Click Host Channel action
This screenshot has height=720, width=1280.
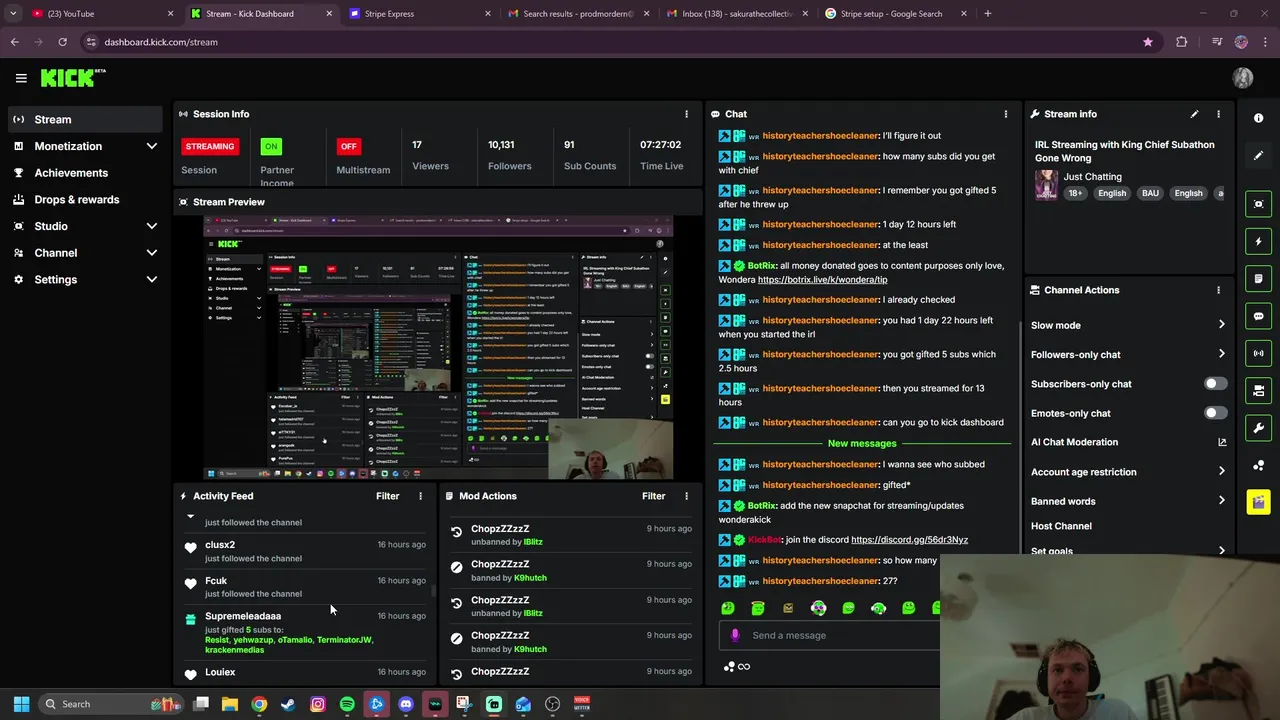(1061, 526)
